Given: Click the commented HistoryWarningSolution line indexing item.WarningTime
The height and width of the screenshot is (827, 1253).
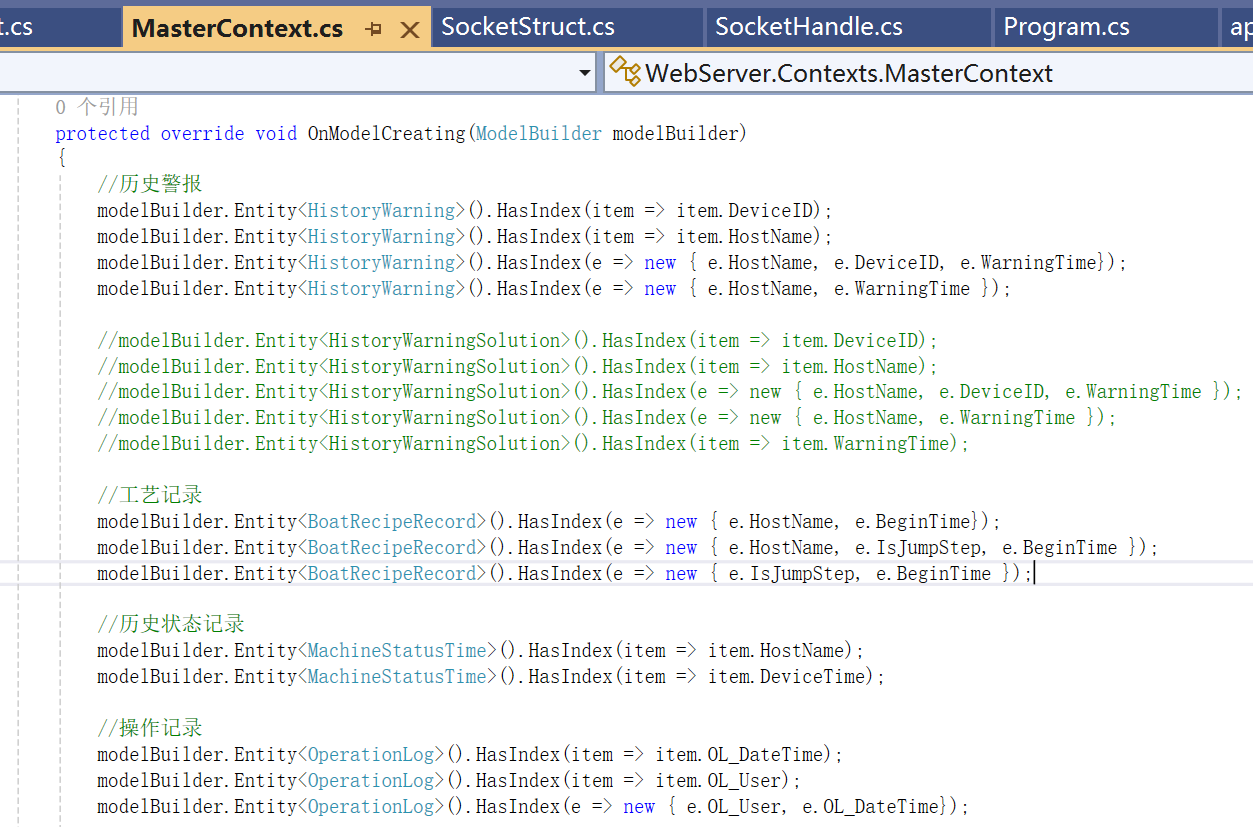Looking at the screenshot, I should coord(533,443).
